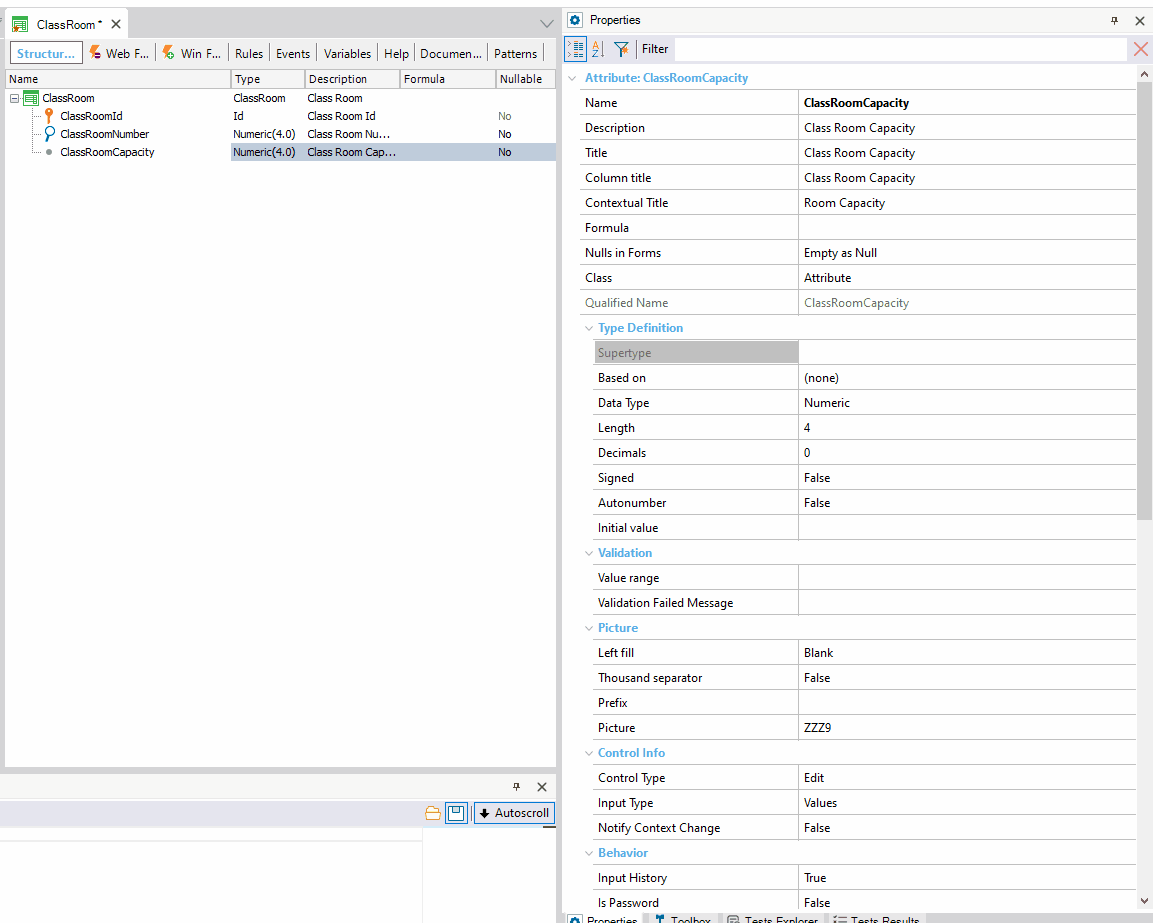The width and height of the screenshot is (1153, 923).
Task: Switch to the Rules tab
Action: coord(248,53)
